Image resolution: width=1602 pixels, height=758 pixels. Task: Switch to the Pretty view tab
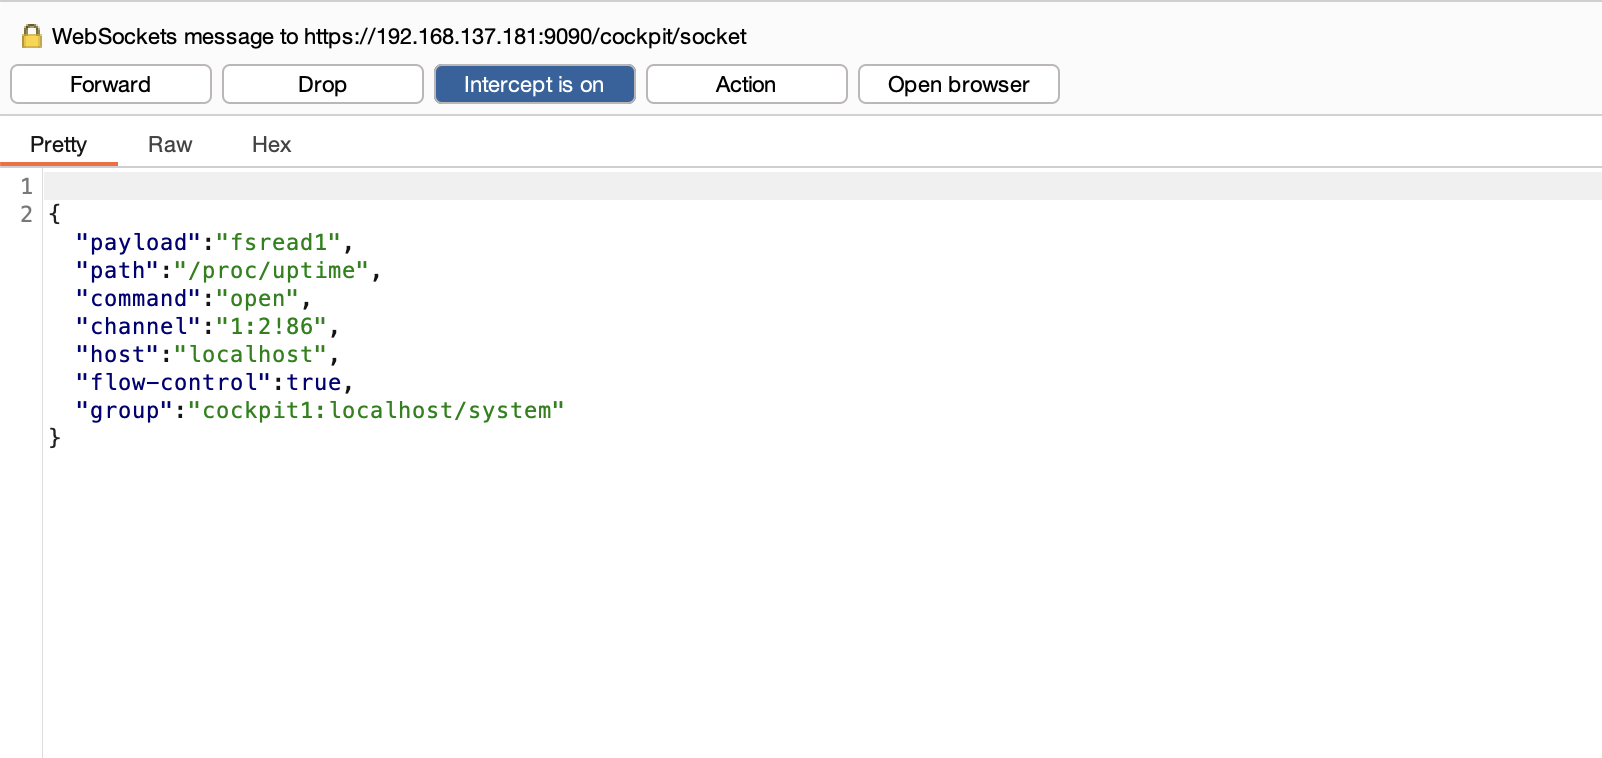click(59, 144)
